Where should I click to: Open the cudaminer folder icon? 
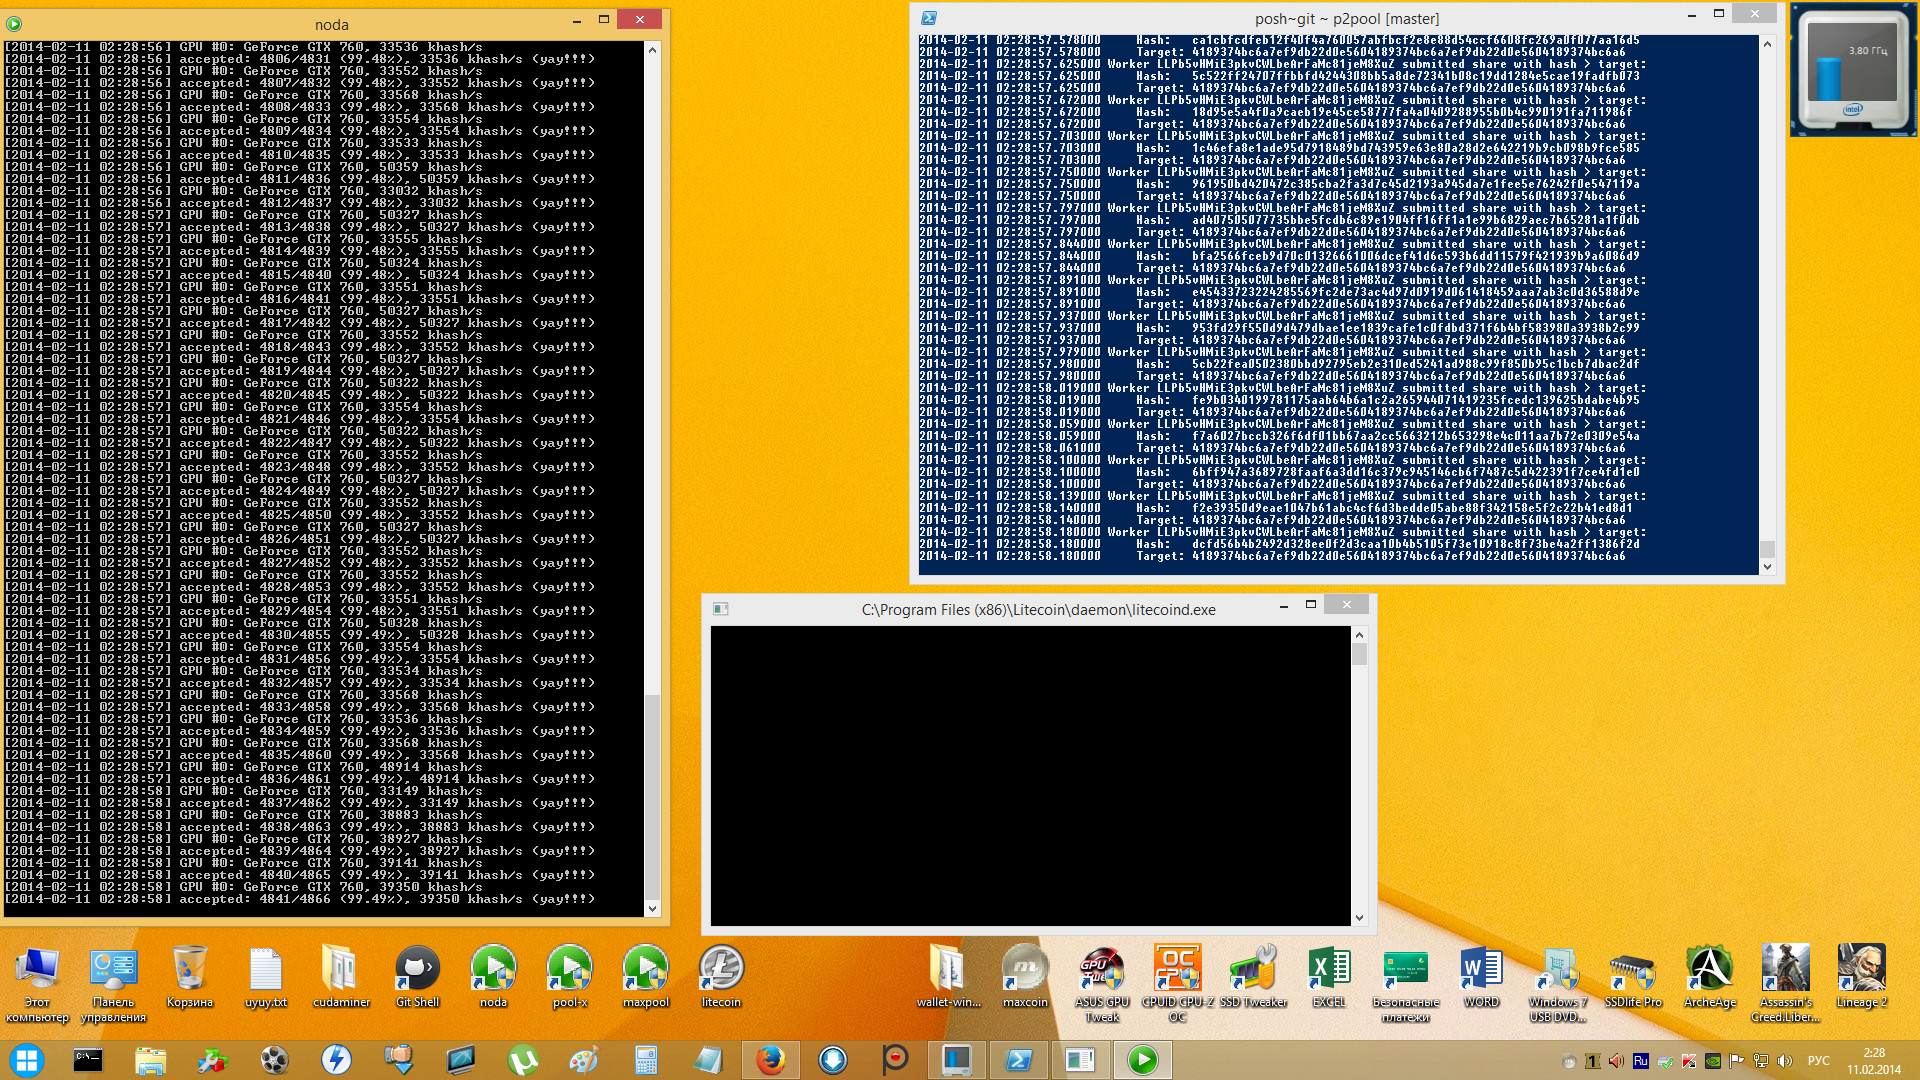point(341,978)
